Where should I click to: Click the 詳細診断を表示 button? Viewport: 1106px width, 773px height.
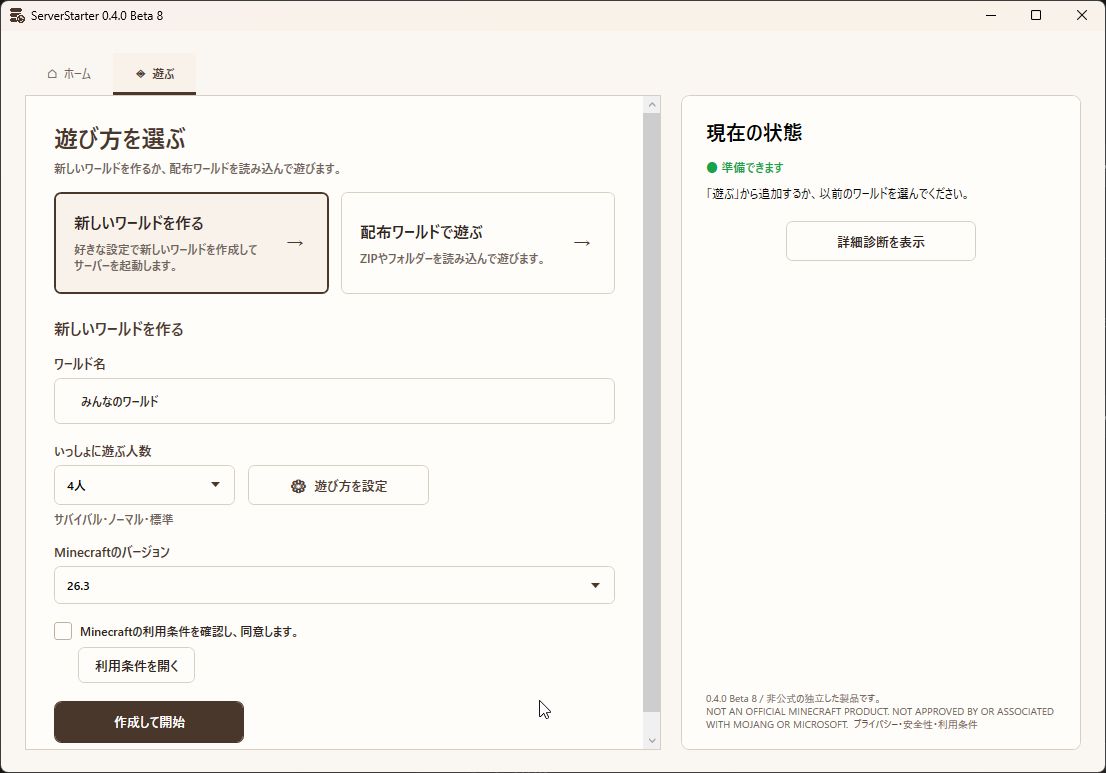tap(881, 241)
